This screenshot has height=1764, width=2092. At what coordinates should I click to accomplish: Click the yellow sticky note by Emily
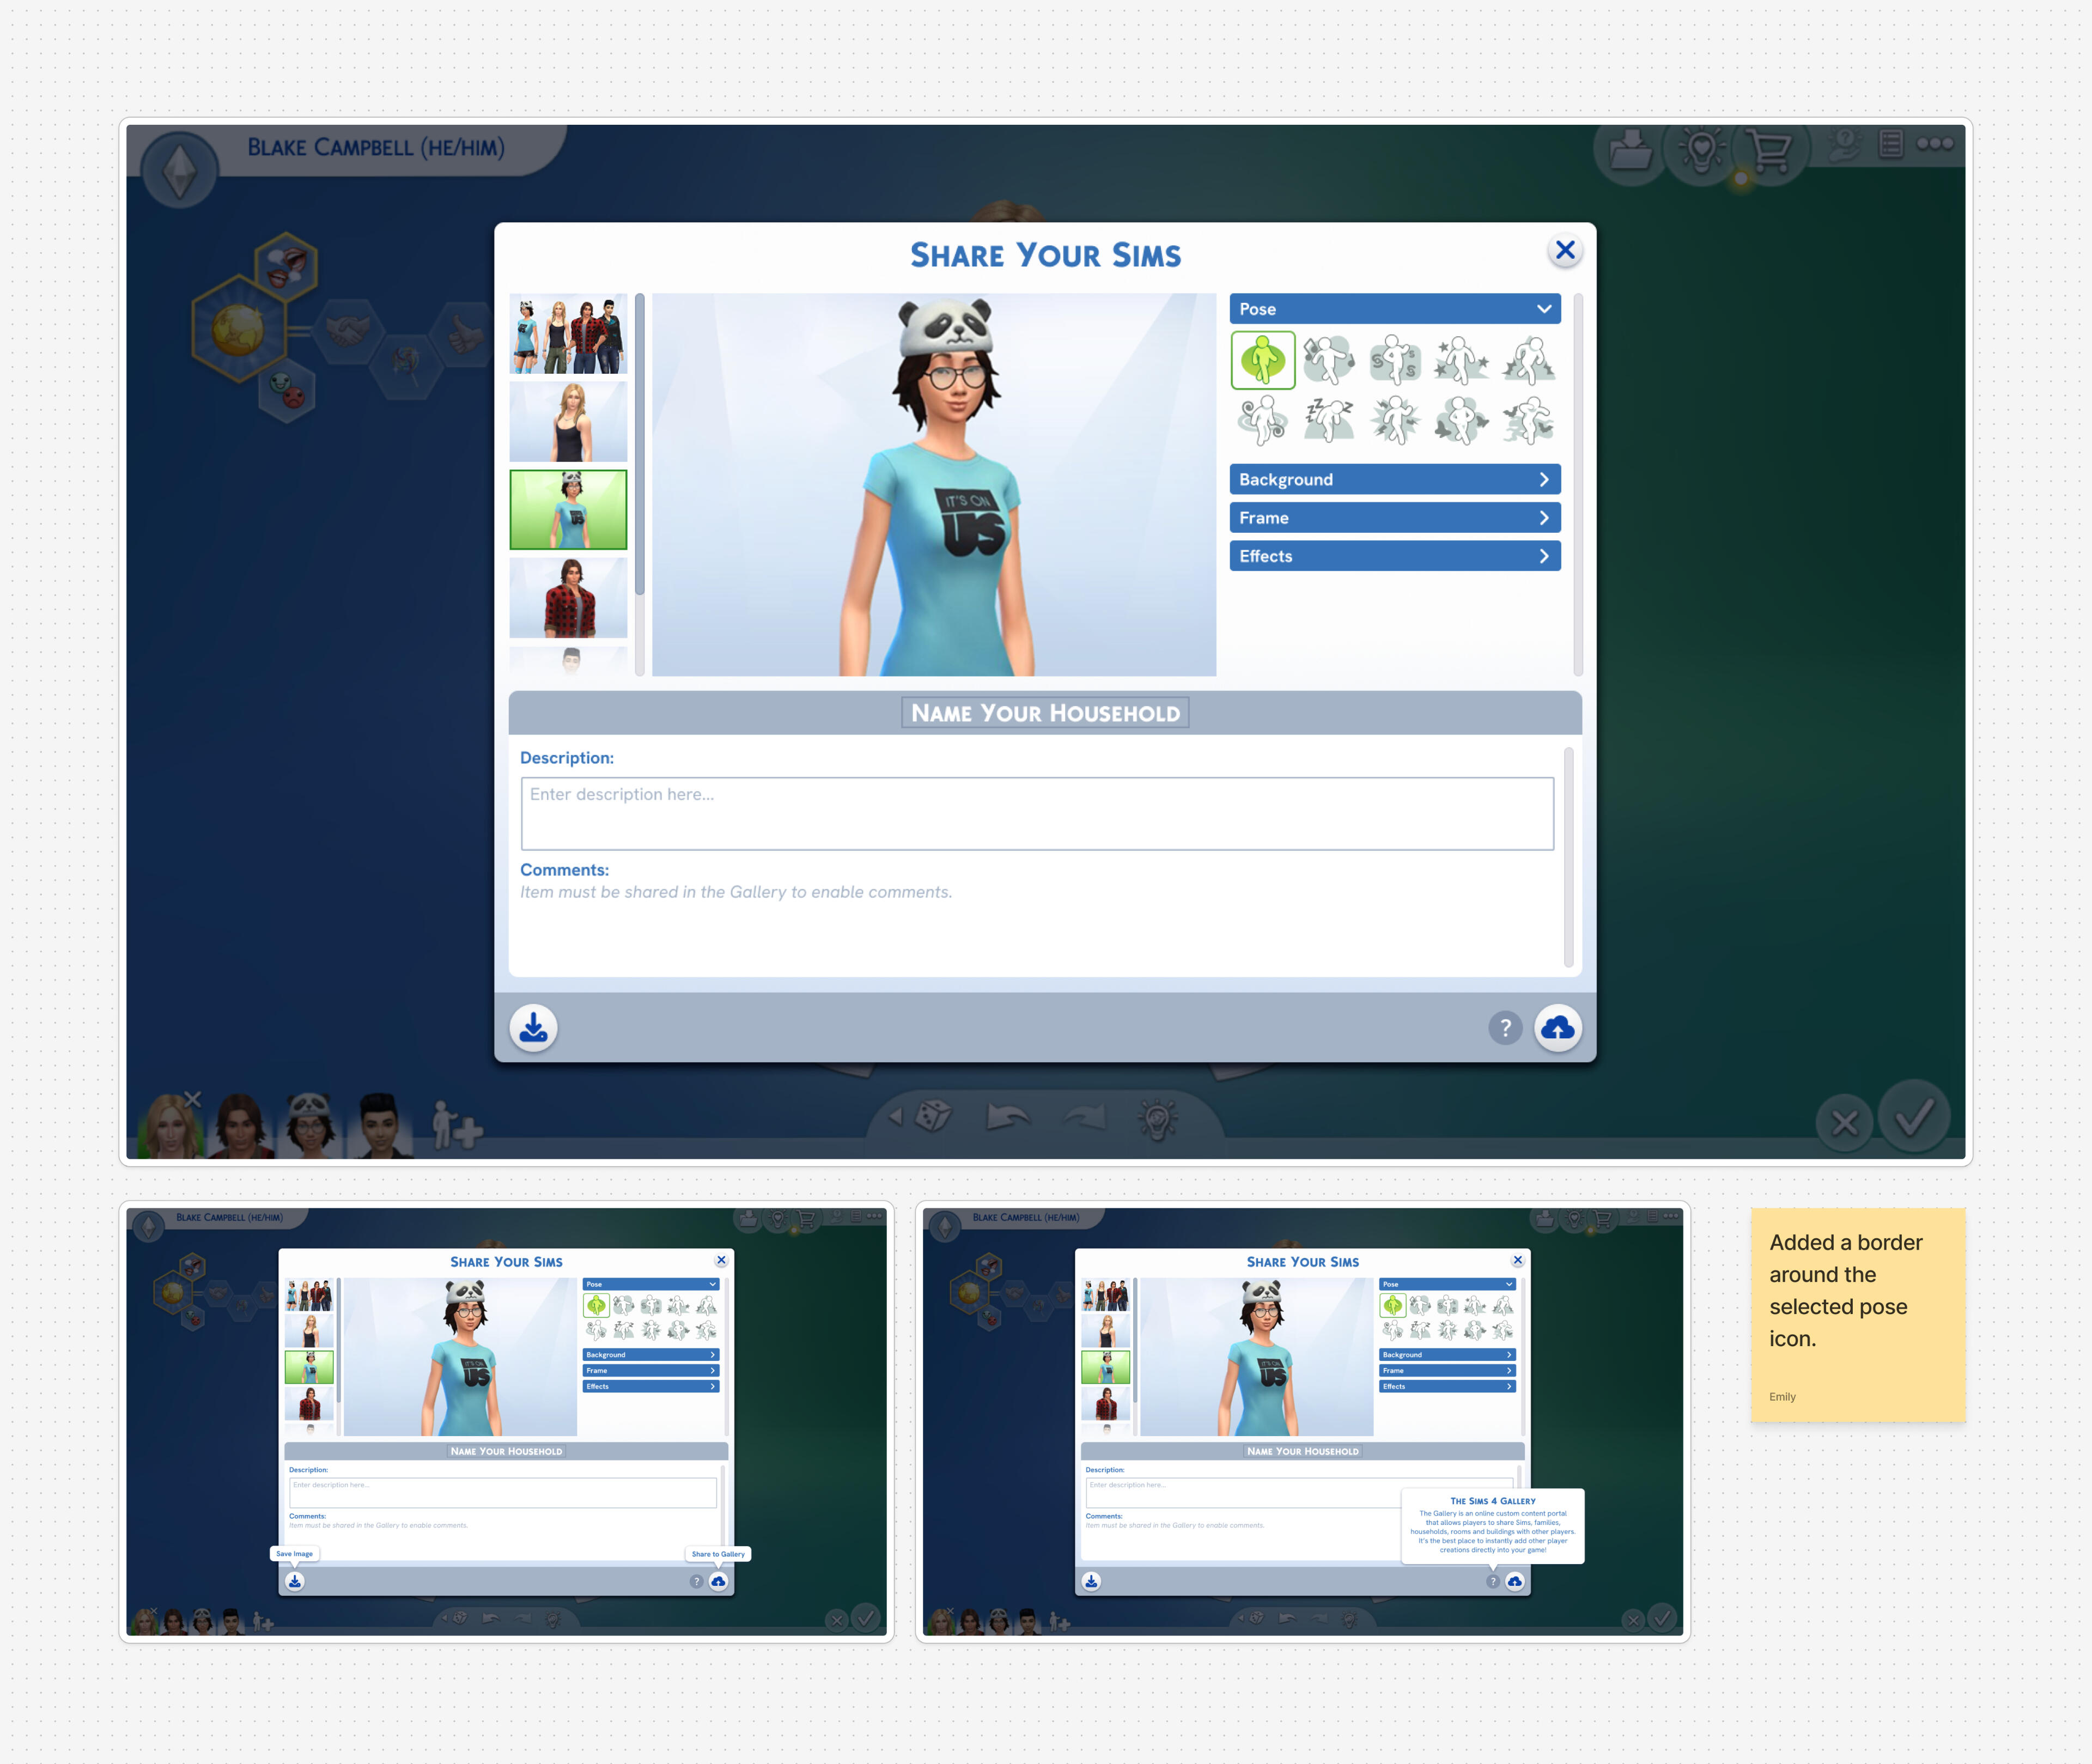tap(1857, 1314)
